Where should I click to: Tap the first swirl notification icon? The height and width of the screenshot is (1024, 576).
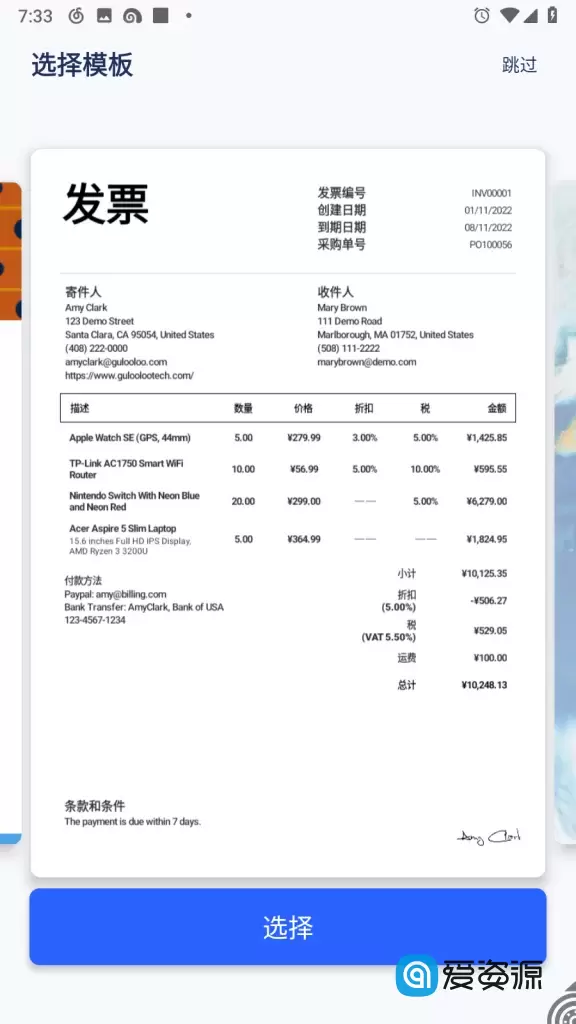click(76, 16)
